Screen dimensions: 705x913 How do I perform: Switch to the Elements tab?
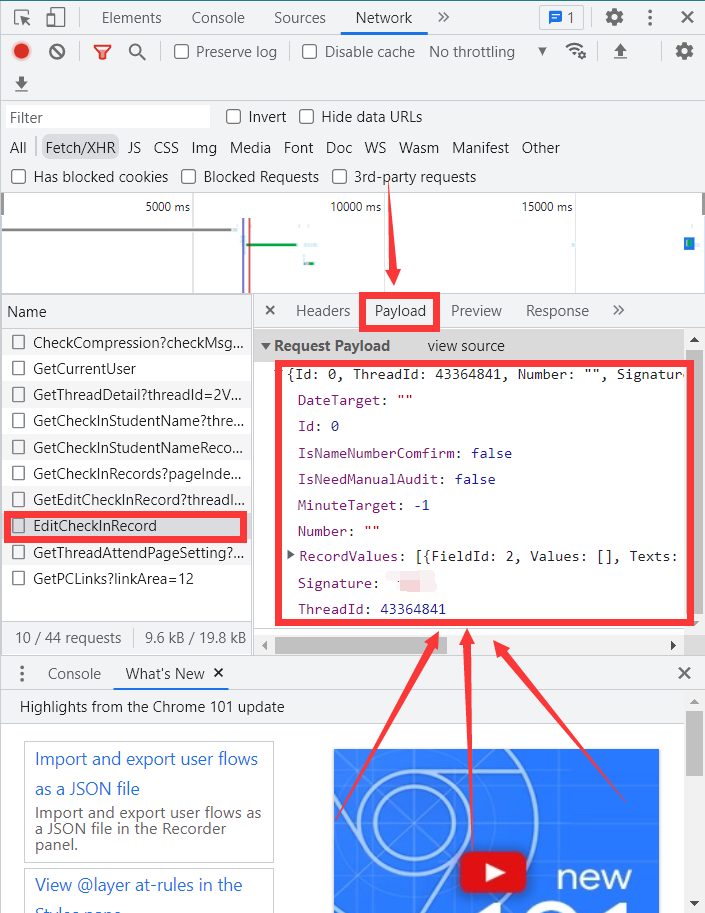(132, 17)
